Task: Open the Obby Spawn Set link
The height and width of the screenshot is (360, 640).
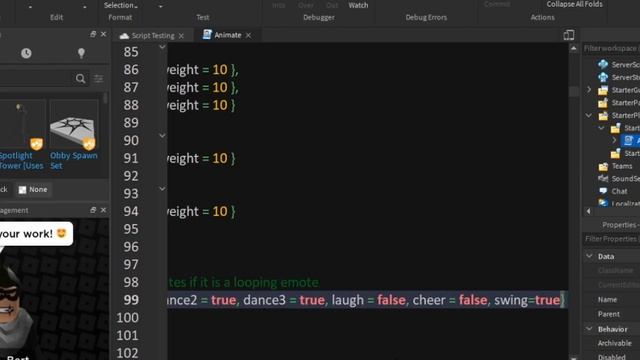Action: tap(73, 160)
